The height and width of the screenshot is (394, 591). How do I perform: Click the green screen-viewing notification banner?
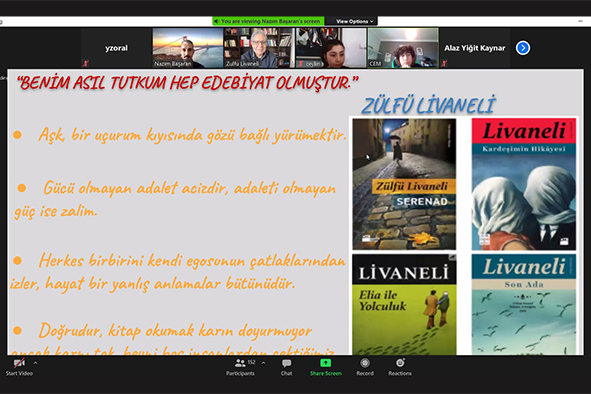(269, 21)
